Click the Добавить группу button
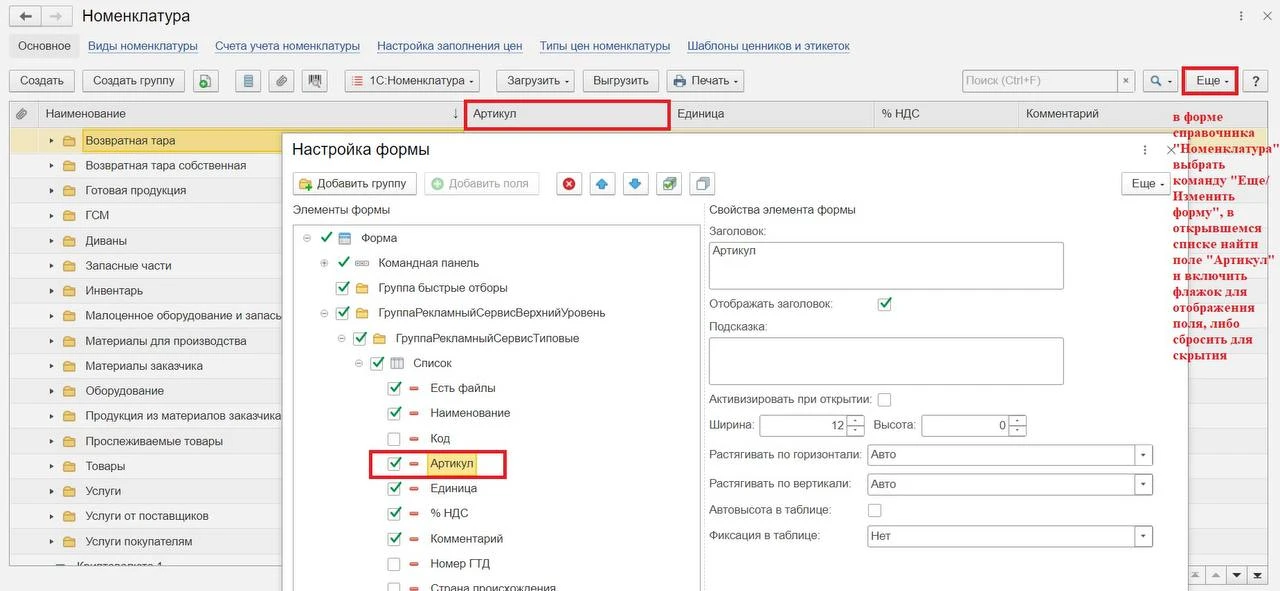 (354, 184)
